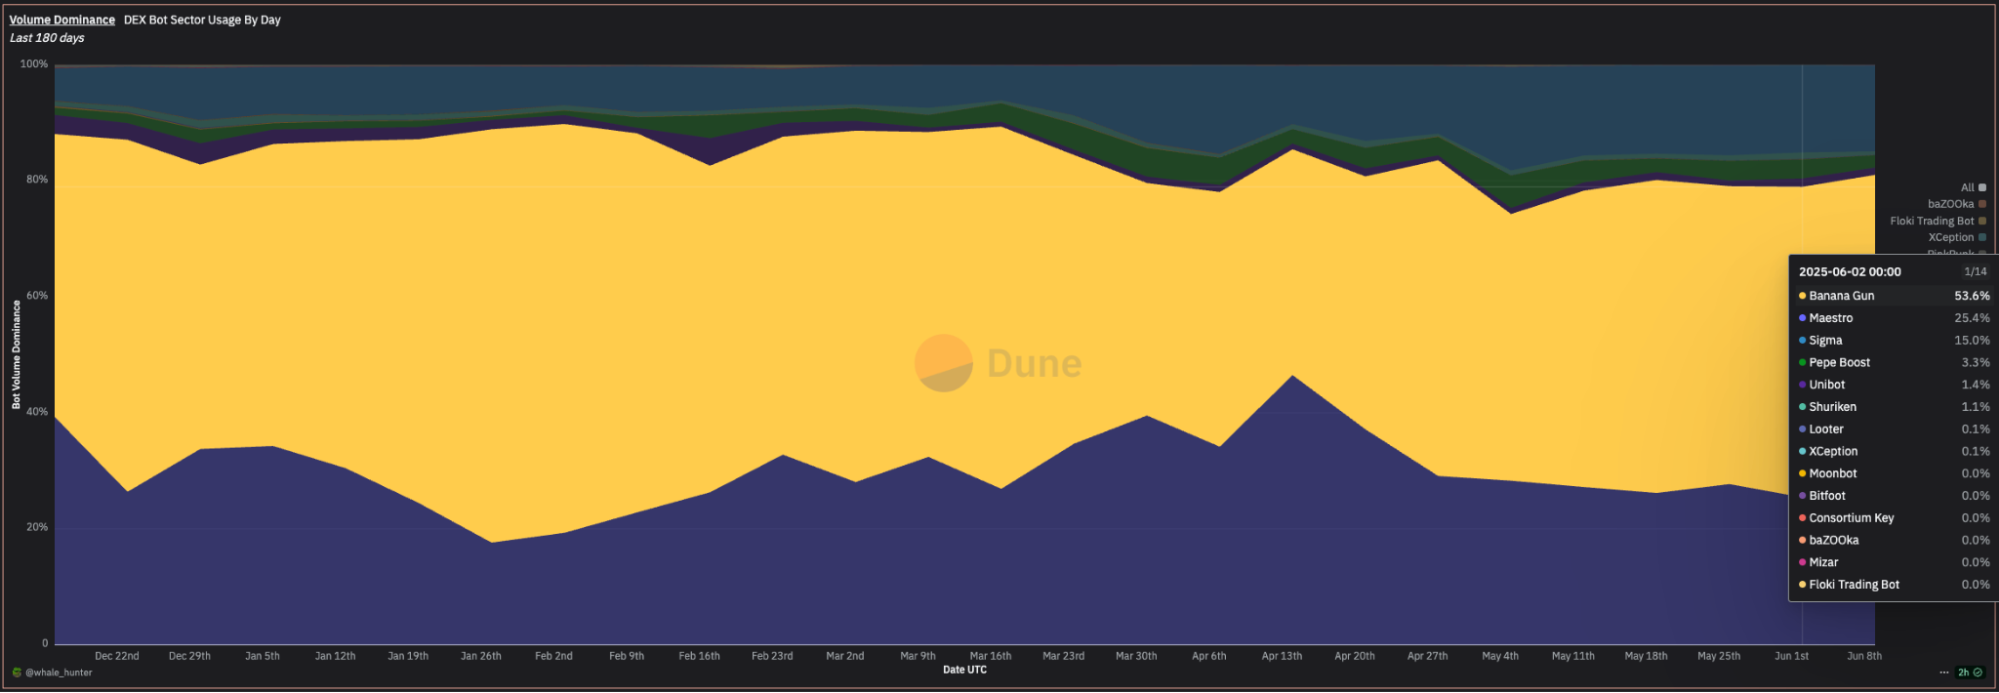Select the Bitfoot tooltip row
The width and height of the screenshot is (1999, 693).
point(1893,496)
